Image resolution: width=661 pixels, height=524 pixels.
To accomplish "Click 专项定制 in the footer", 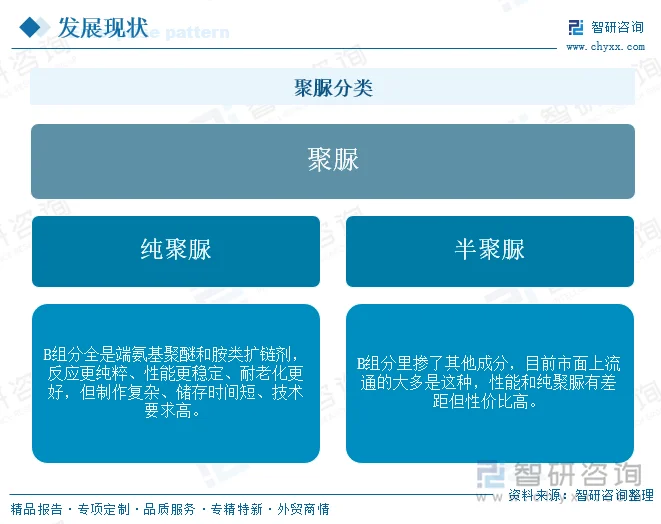I will (x=104, y=509).
